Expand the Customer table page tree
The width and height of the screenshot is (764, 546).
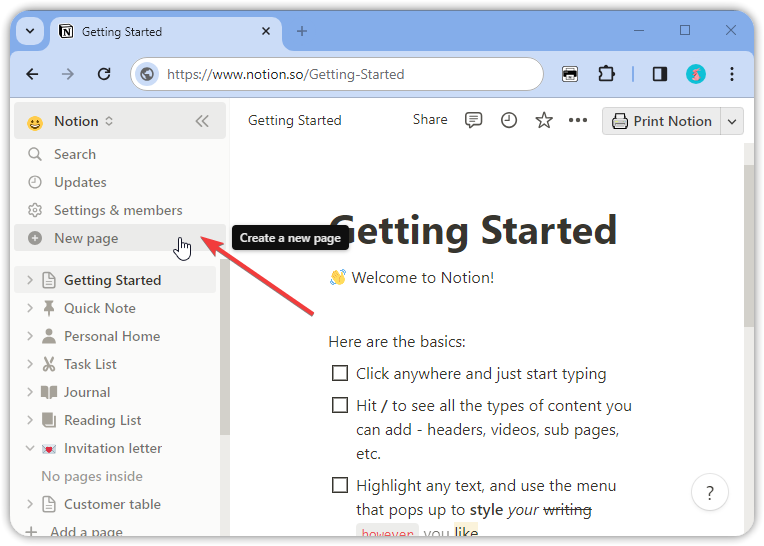[x=30, y=504]
